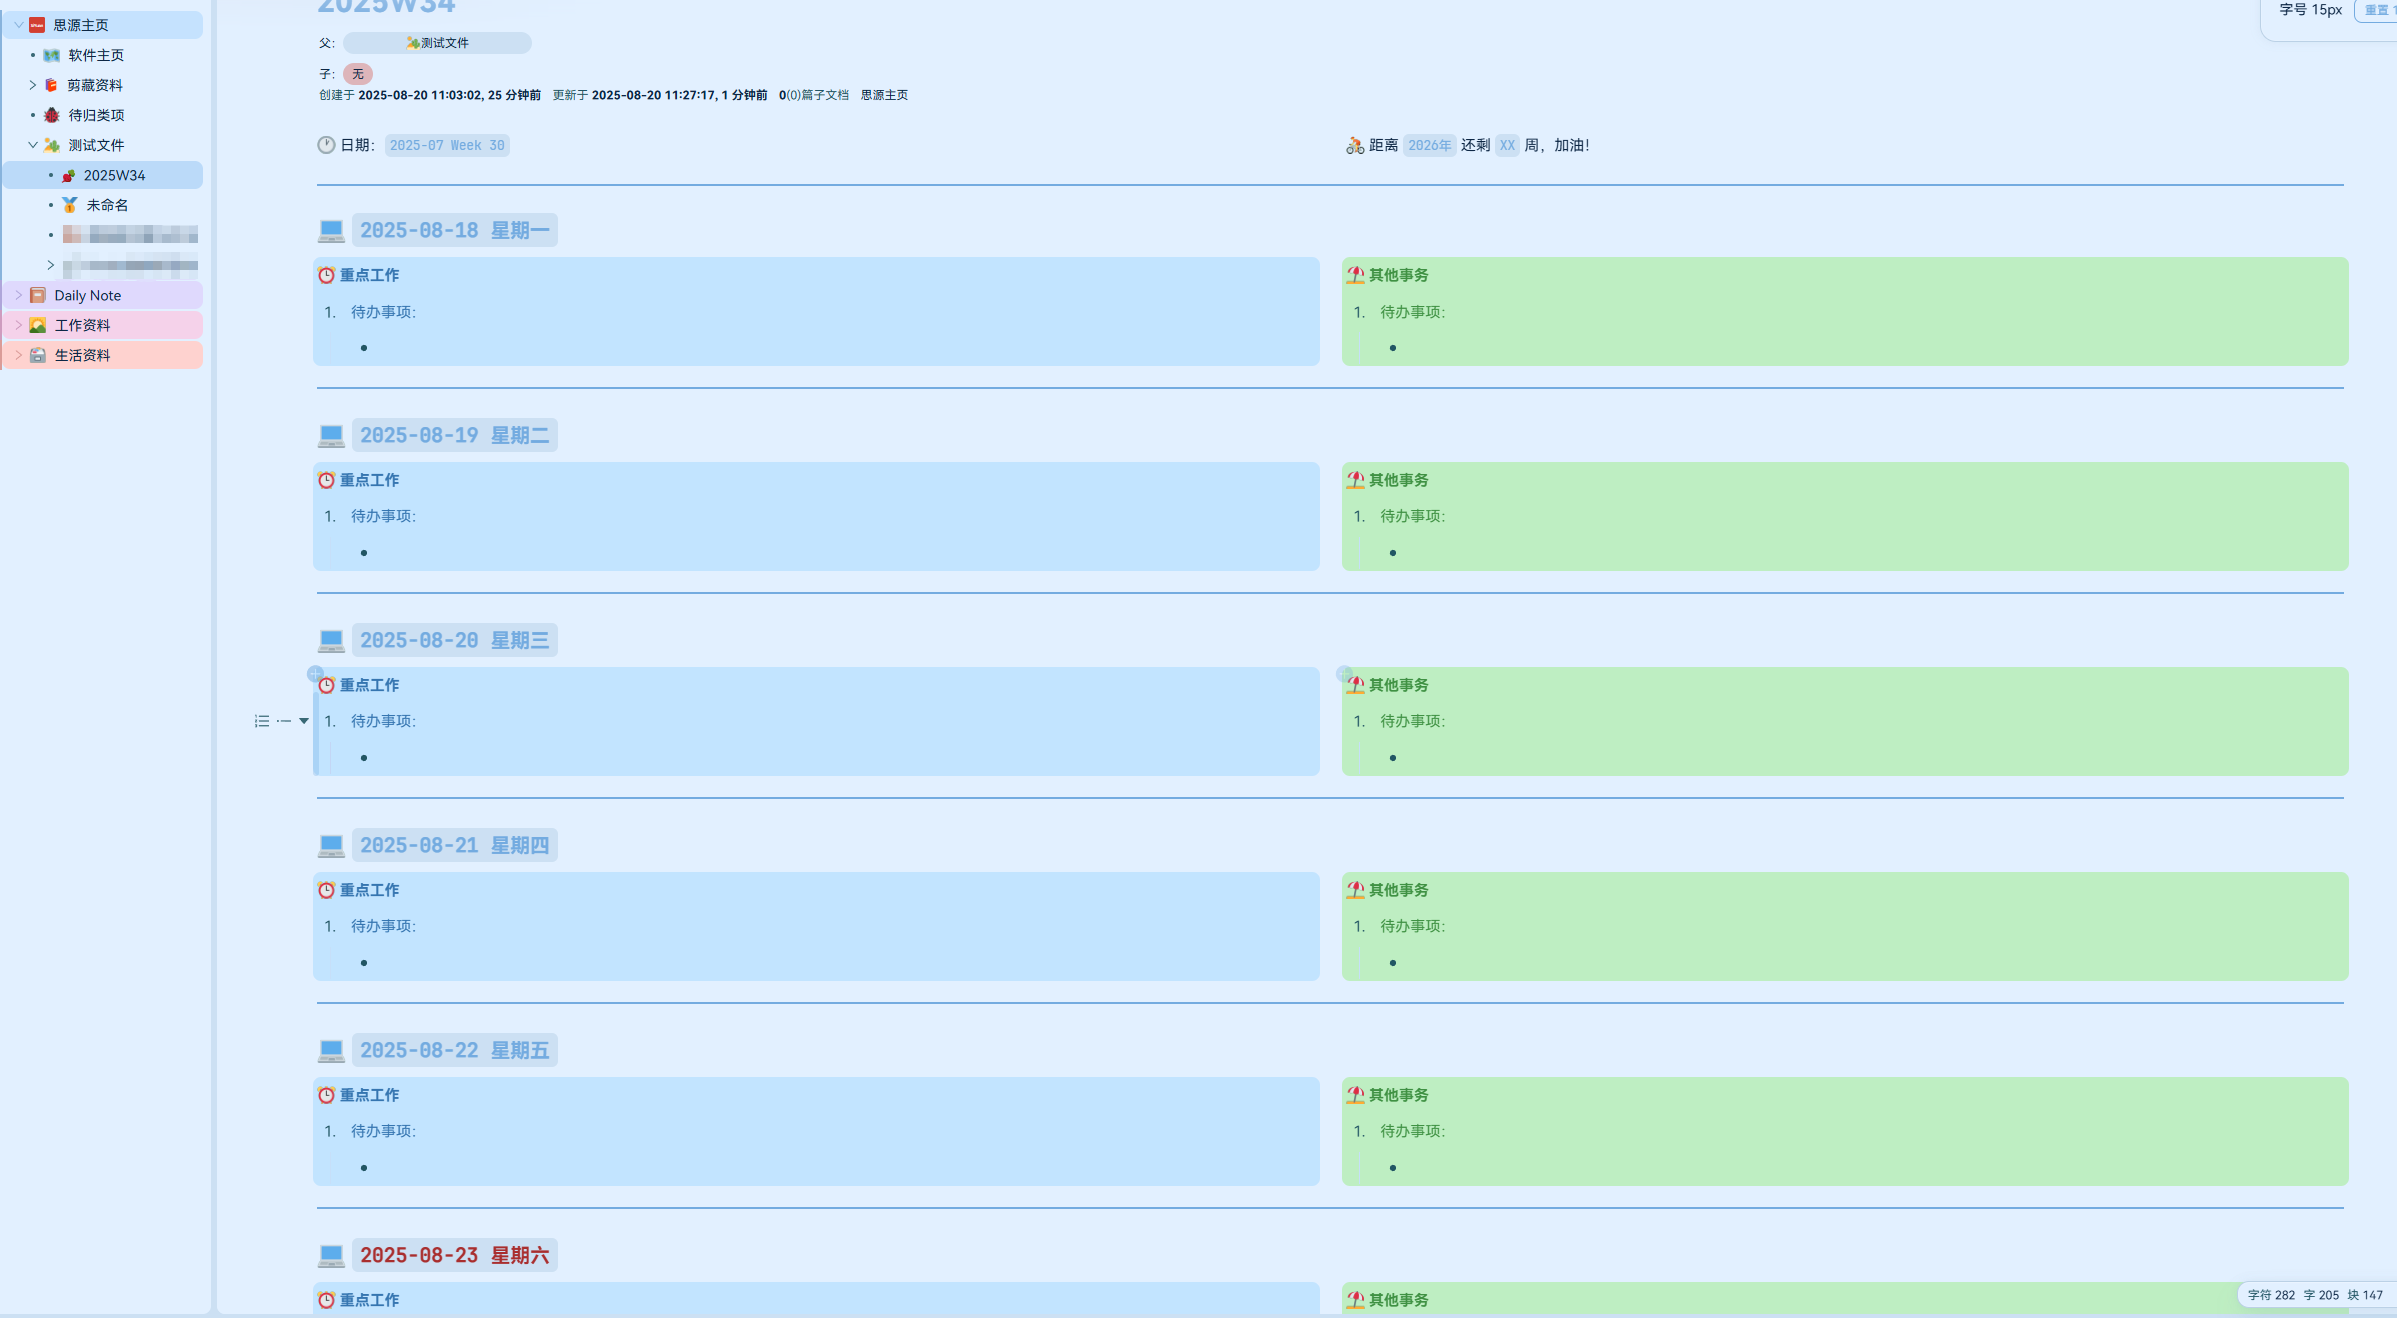
Task: Click the cyclist icon before 距离
Action: click(x=1355, y=146)
